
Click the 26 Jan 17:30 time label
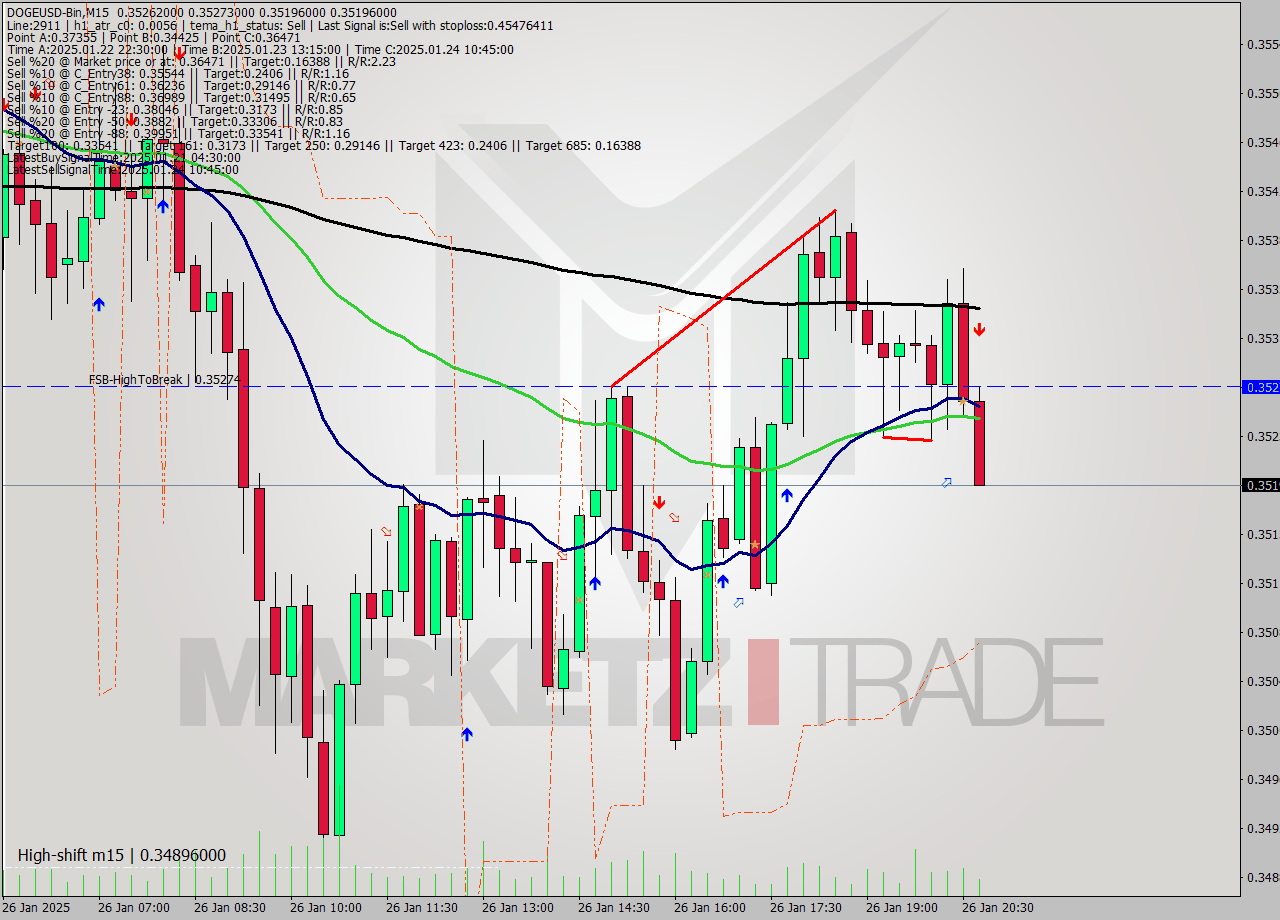pyautogui.click(x=806, y=908)
